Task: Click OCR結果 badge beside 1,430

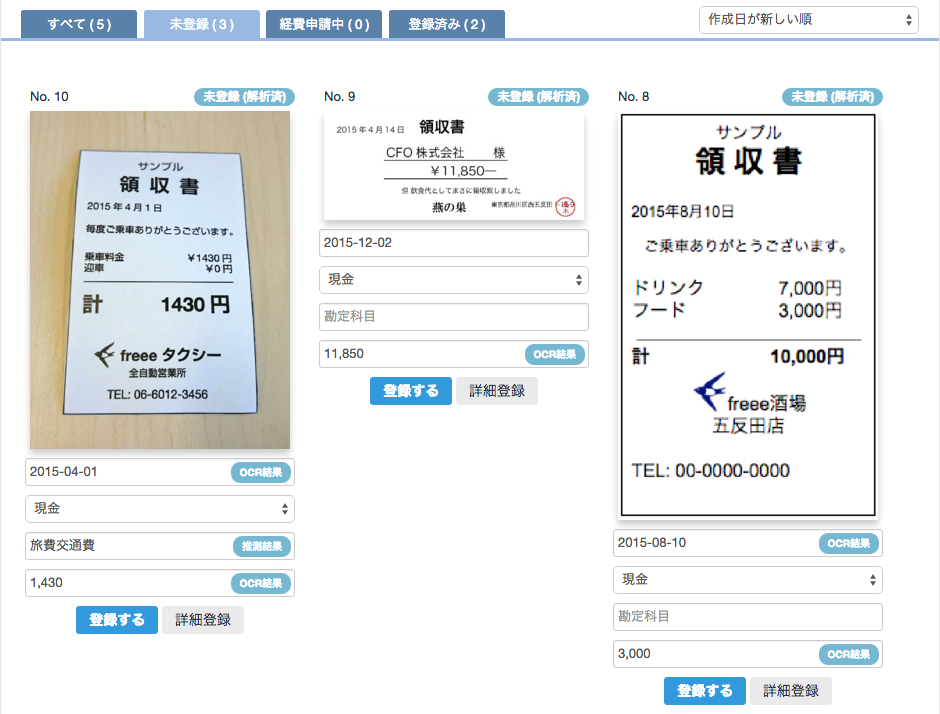Action: 261,583
